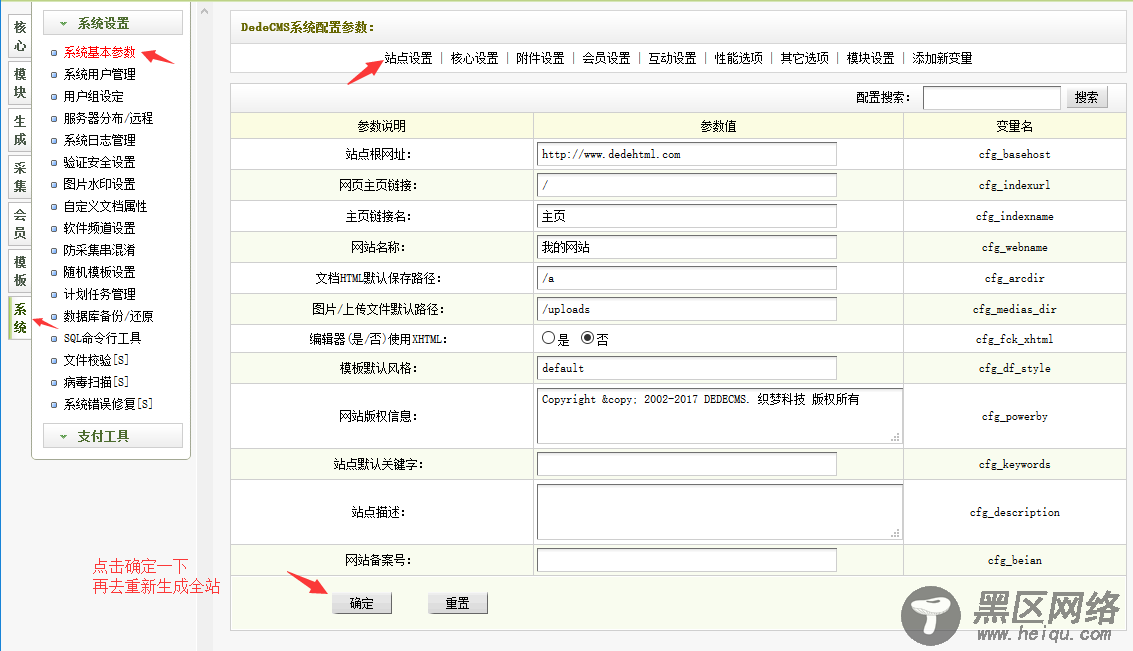Focus the 配置搜索 input field
The image size is (1133, 651).
(991, 98)
